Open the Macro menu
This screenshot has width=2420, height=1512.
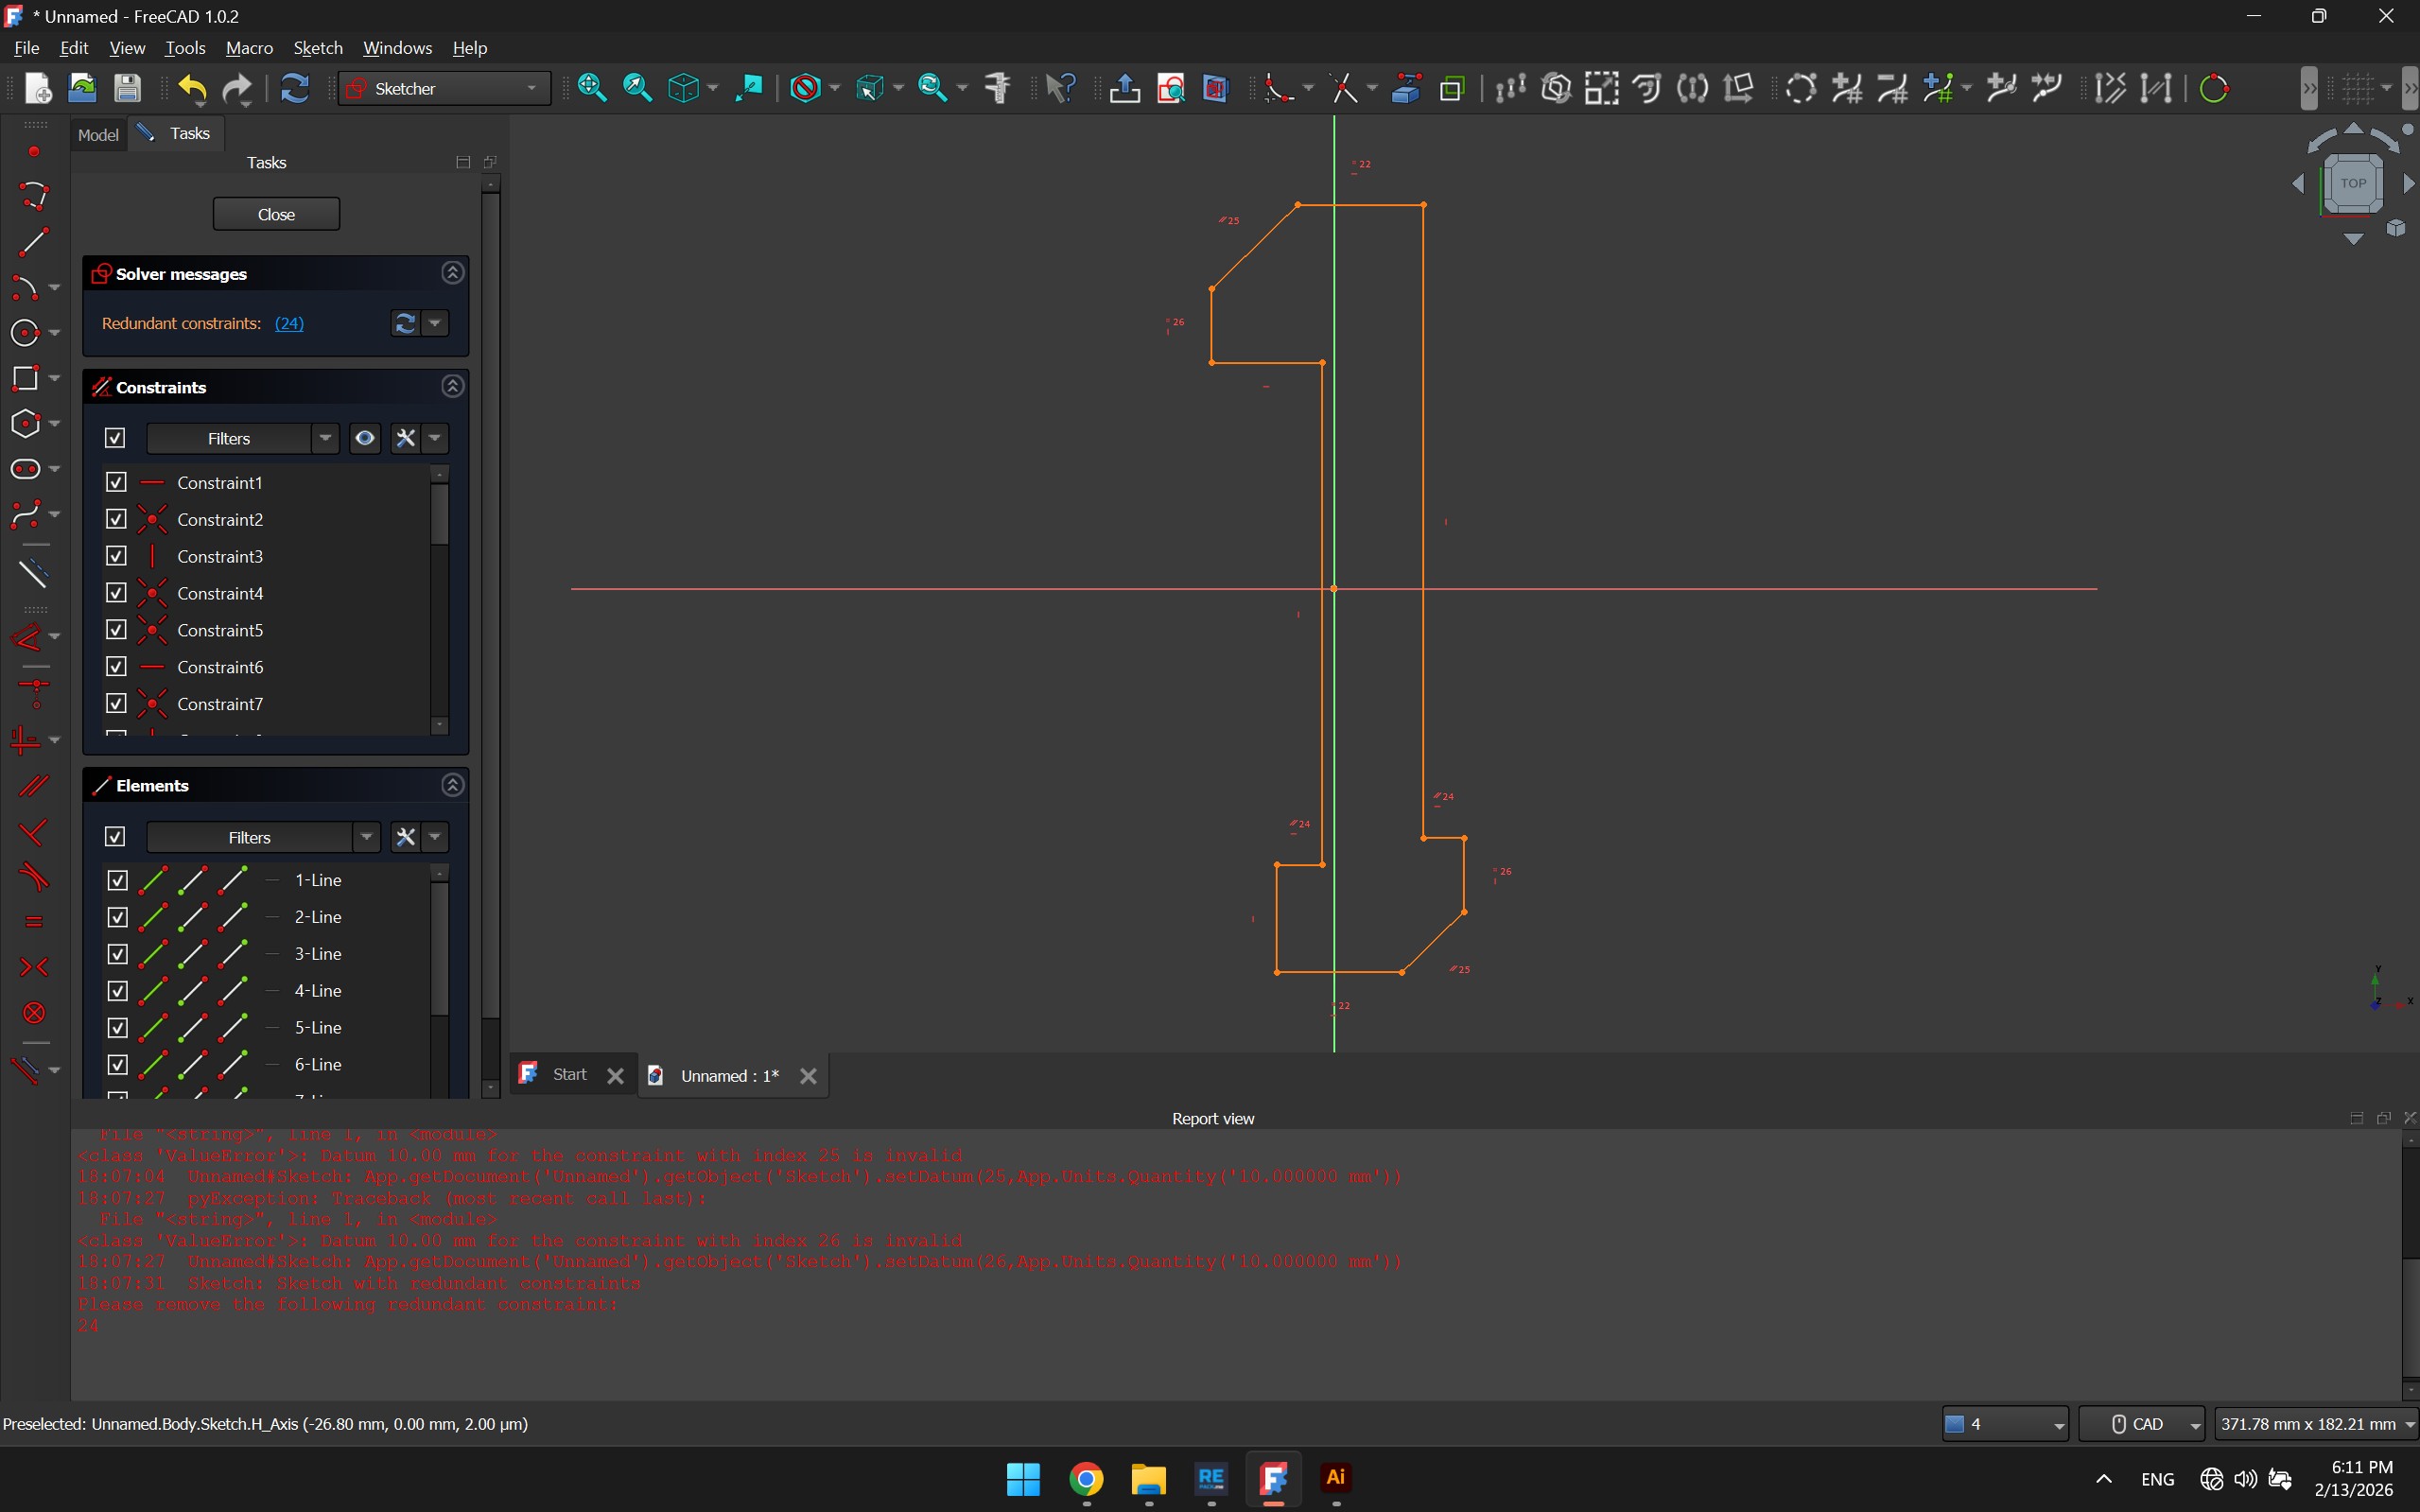coord(249,48)
